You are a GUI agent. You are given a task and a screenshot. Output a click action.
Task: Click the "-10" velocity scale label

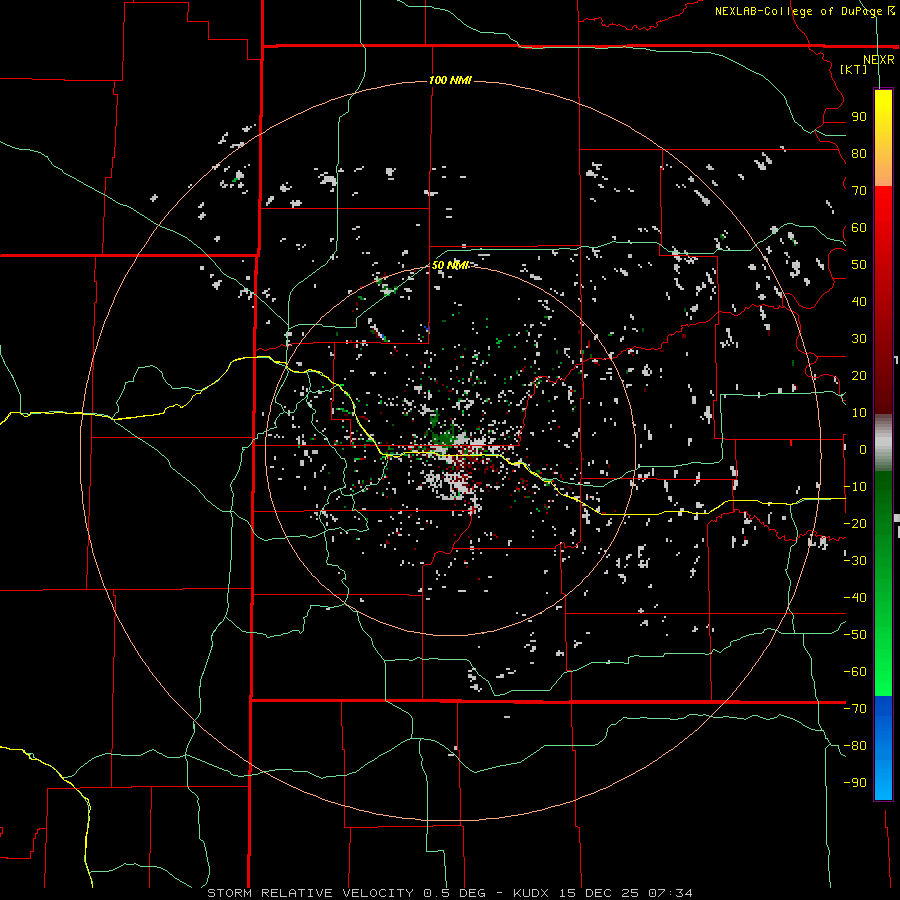point(855,487)
